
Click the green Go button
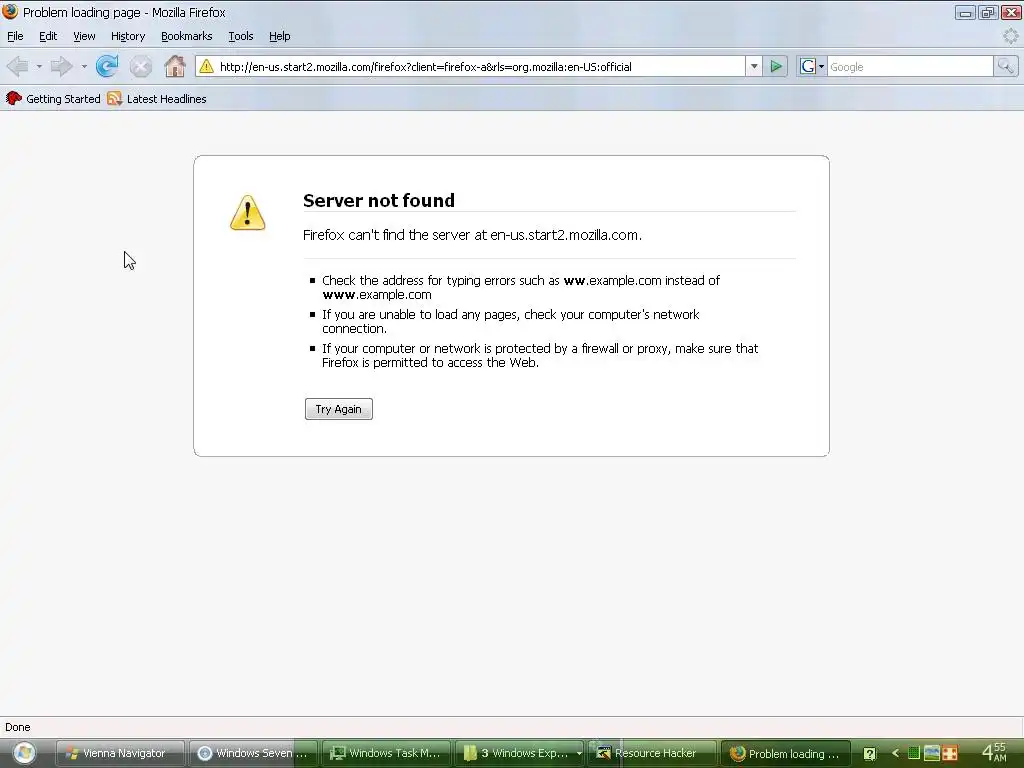tap(775, 67)
